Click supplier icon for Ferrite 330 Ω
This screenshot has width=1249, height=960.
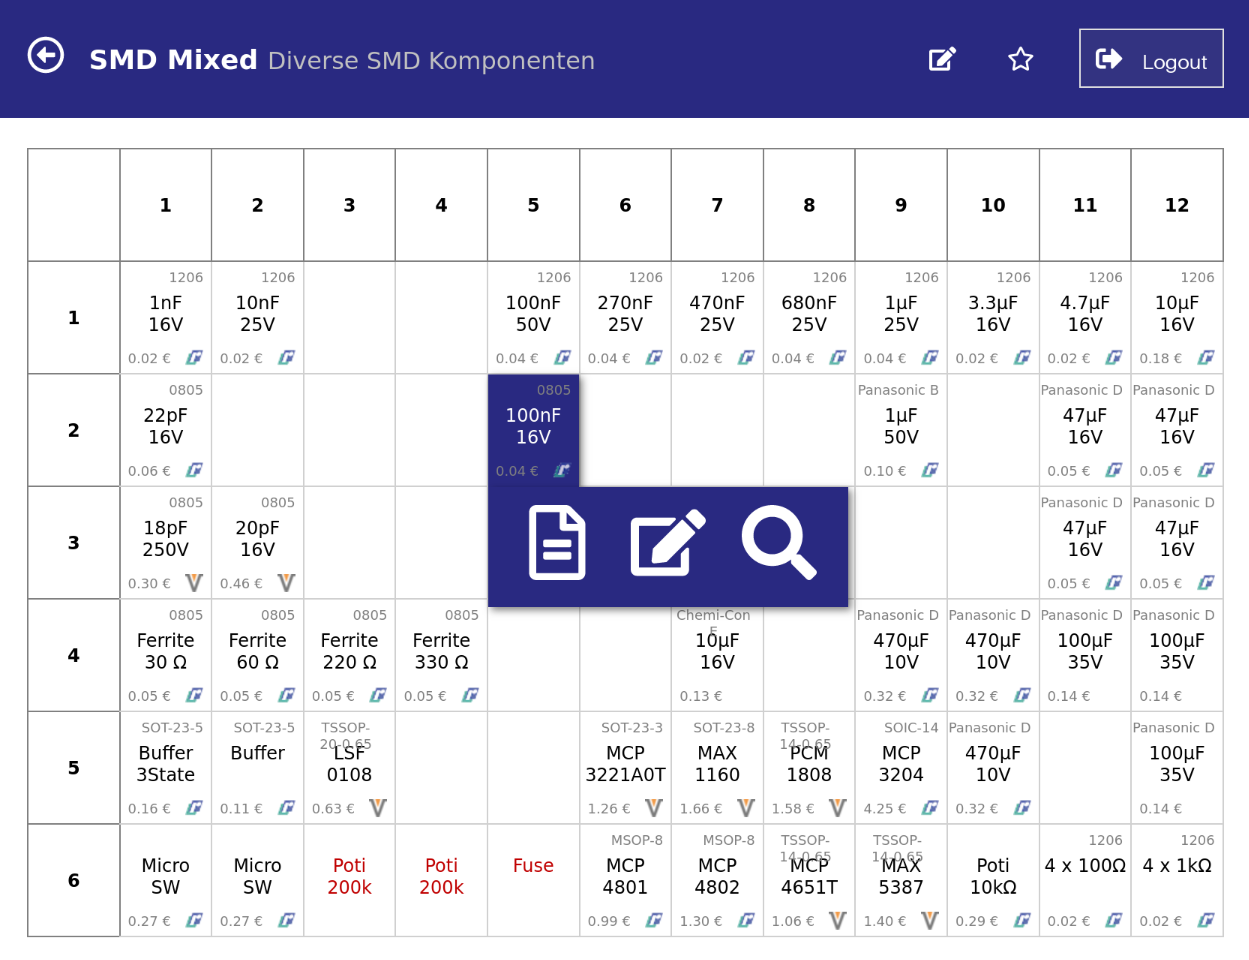pos(470,695)
